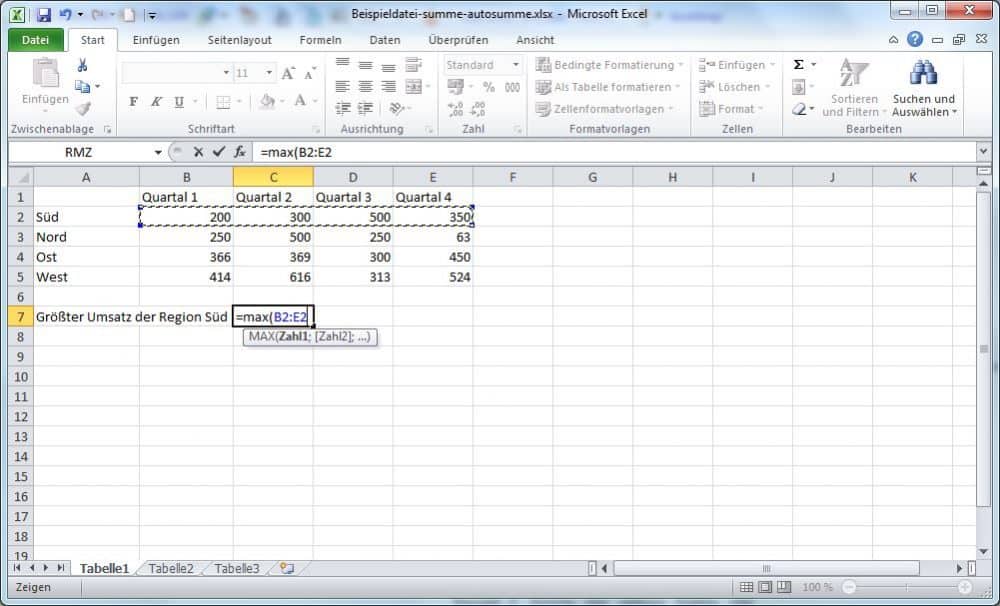The width and height of the screenshot is (1000, 606).
Task: Click the Copy icon in Zwischenablage group
Action: (x=82, y=86)
